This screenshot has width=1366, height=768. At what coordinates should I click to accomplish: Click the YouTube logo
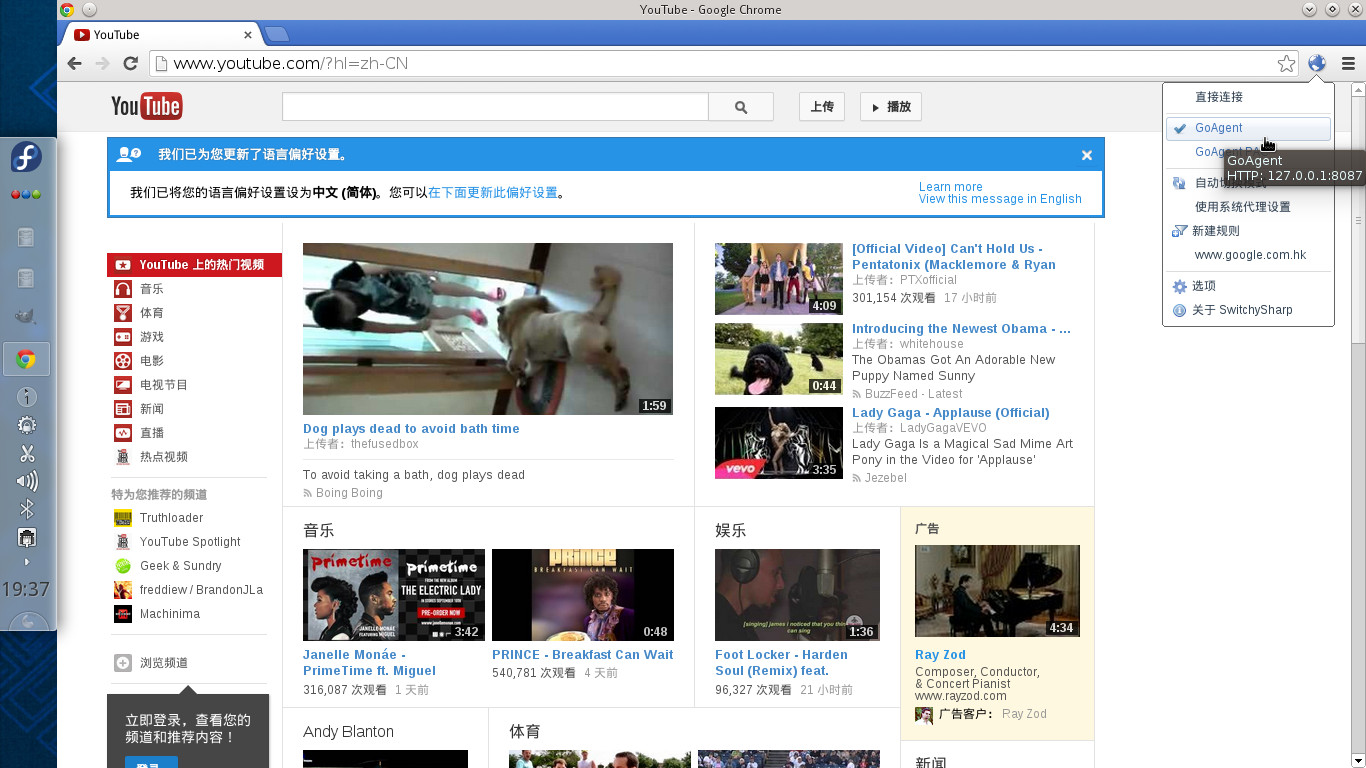[x=147, y=106]
